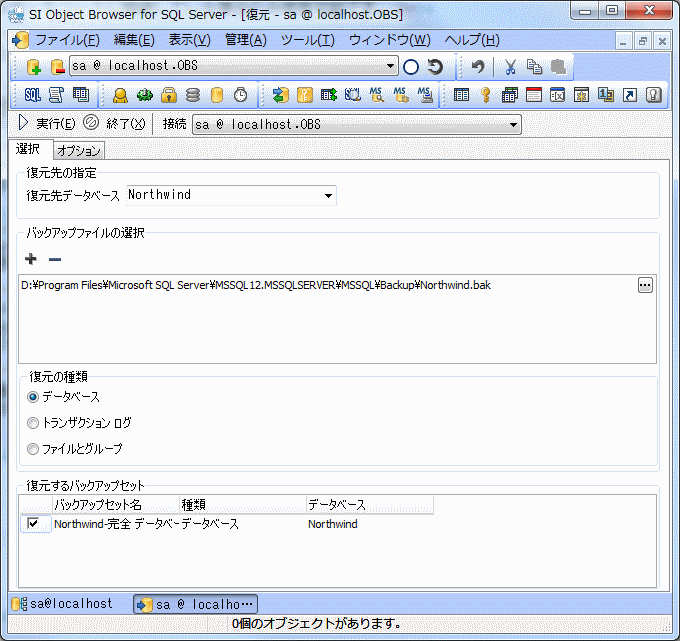This screenshot has width=680, height=641.
Task: Open the ツール(T) menu
Action: click(x=307, y=40)
